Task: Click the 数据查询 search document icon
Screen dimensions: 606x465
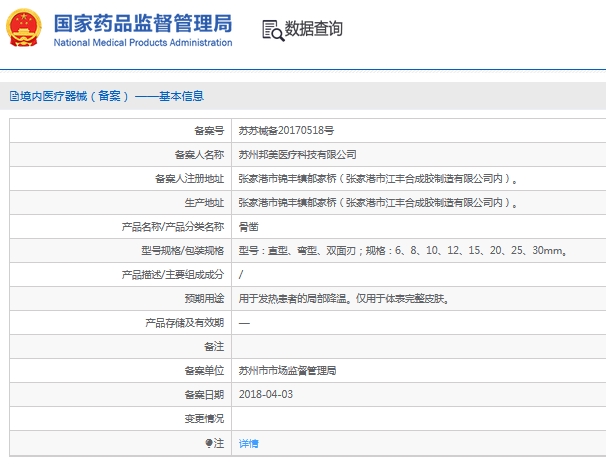Action: point(273,30)
